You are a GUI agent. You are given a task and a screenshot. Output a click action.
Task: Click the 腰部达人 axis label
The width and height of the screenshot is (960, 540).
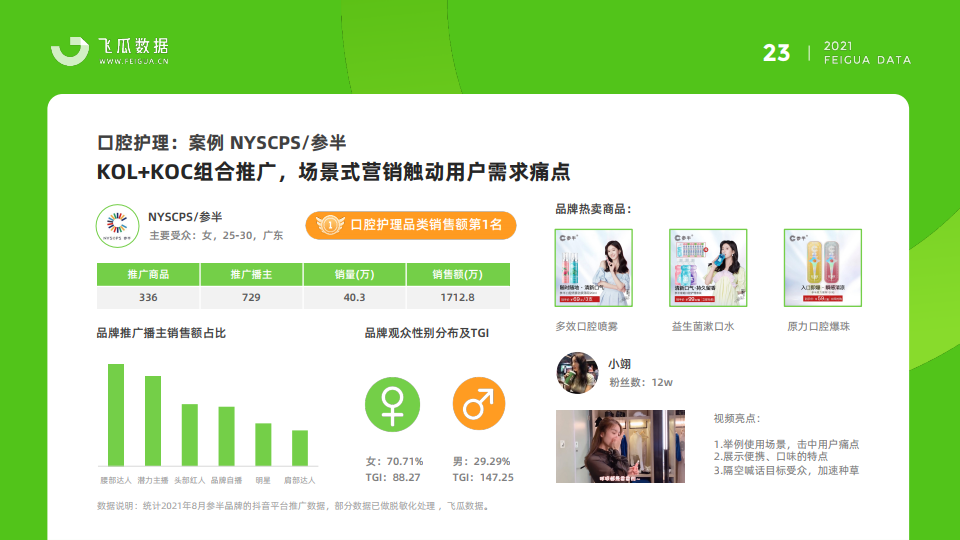point(116,480)
